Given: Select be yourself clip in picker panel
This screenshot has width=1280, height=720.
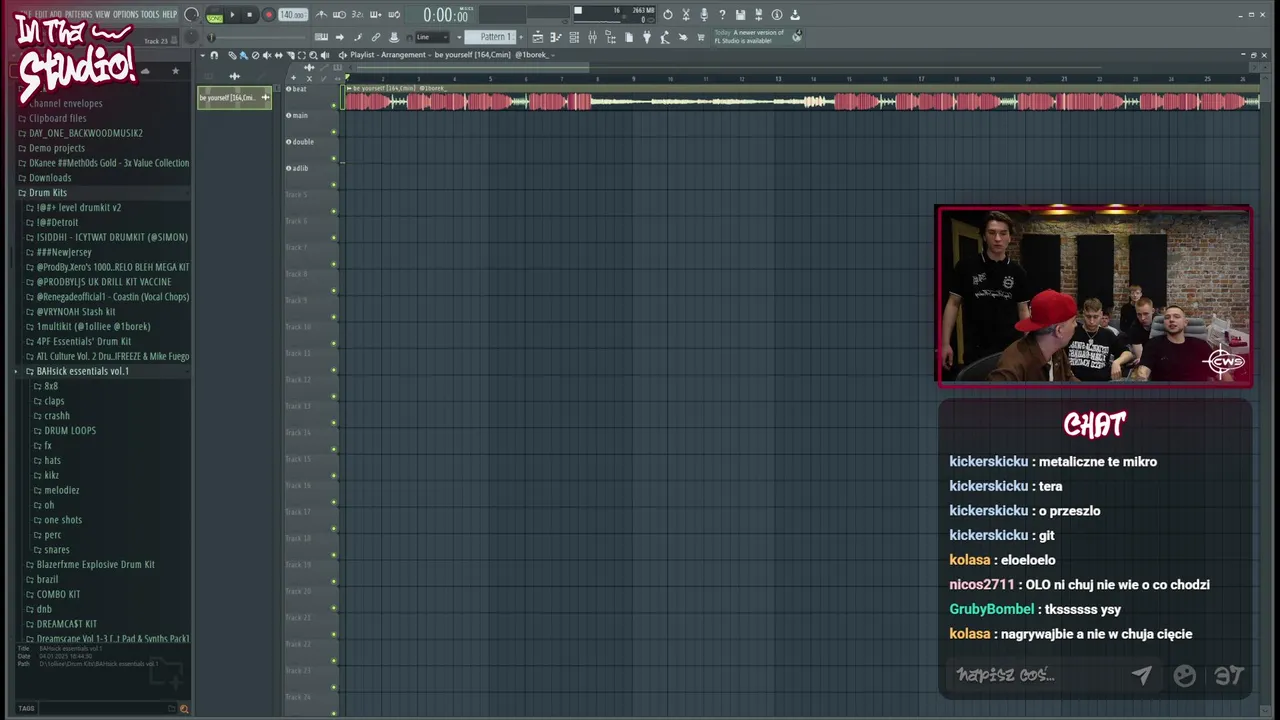Looking at the screenshot, I should coord(234,97).
